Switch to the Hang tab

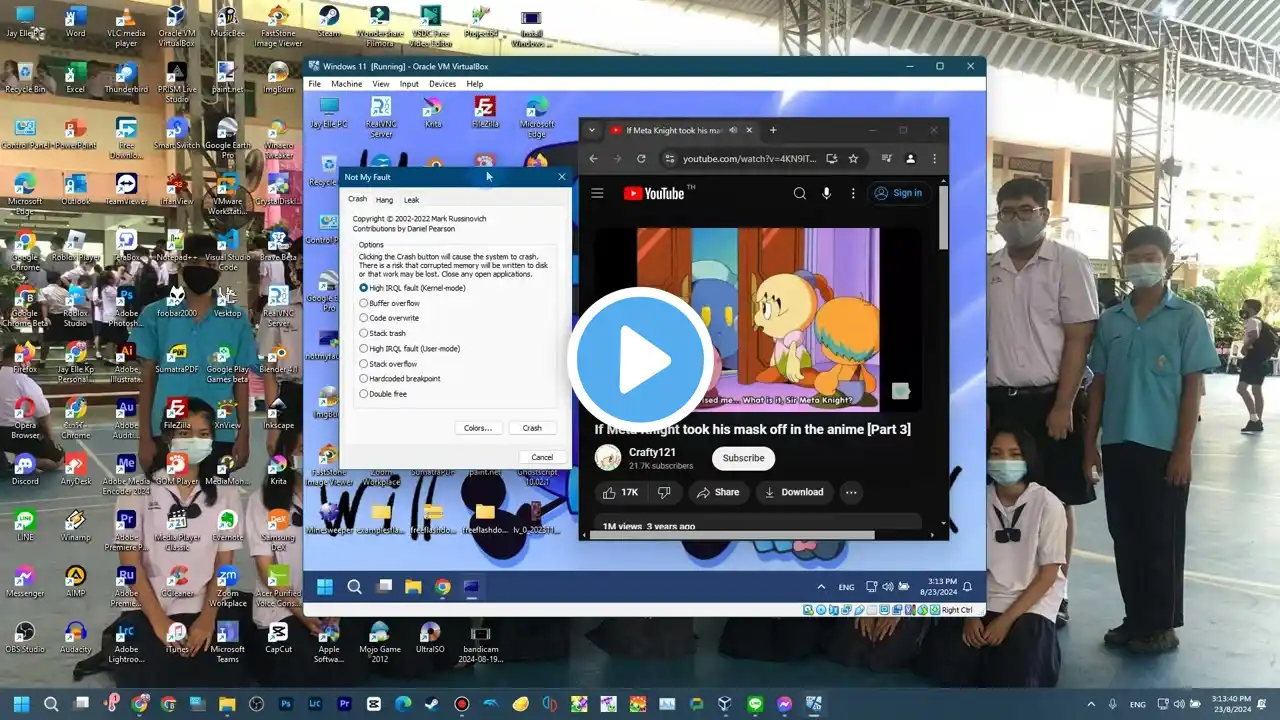click(384, 200)
